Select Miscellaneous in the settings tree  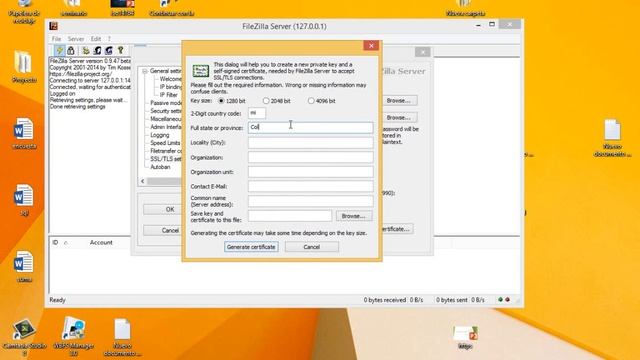(x=166, y=119)
